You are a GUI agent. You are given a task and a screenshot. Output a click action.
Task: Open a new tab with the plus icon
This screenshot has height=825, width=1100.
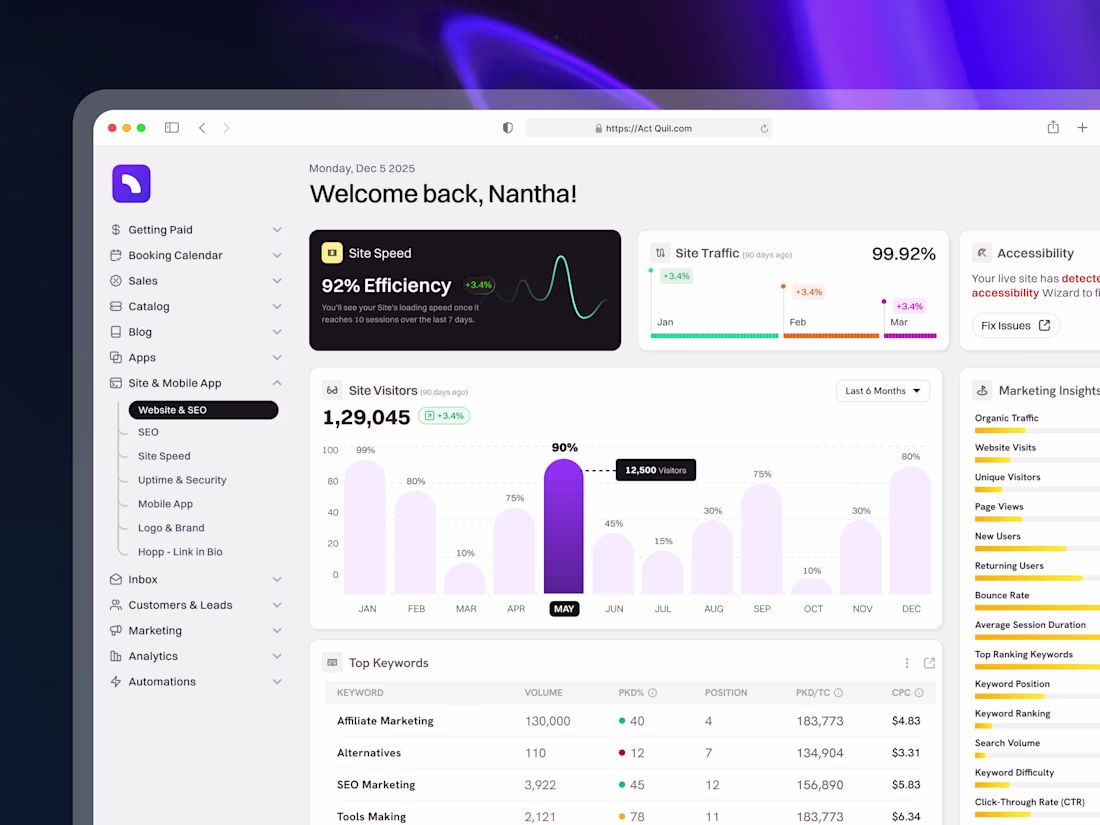pyautogui.click(x=1082, y=127)
